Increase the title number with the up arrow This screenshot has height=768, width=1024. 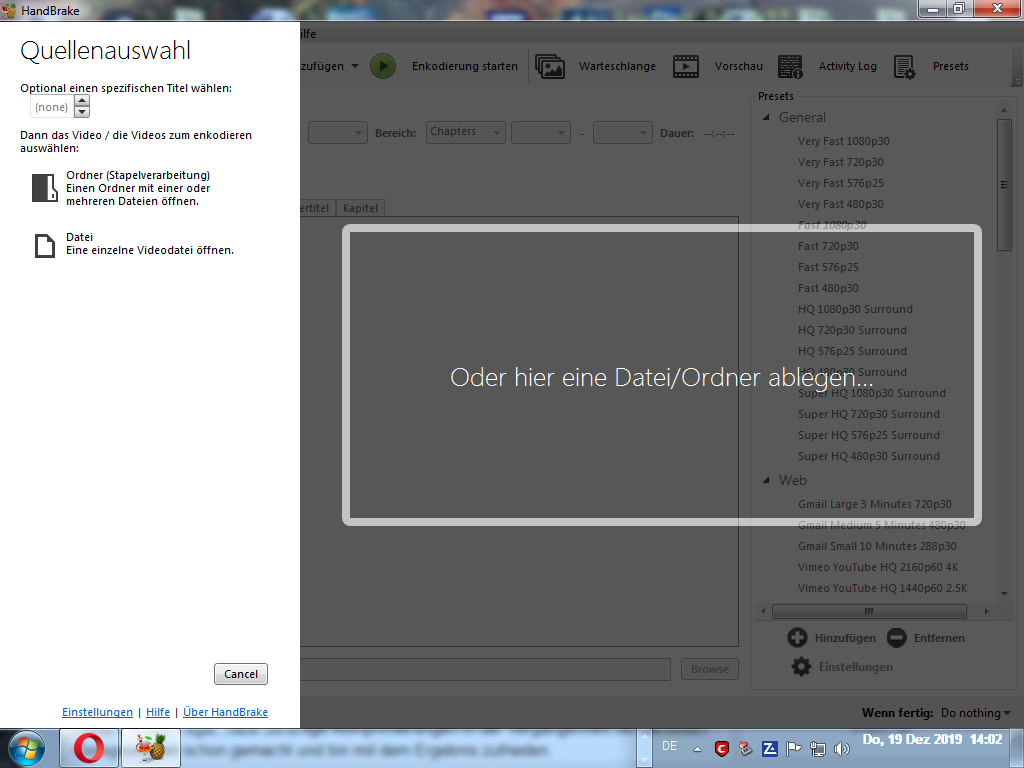point(82,101)
